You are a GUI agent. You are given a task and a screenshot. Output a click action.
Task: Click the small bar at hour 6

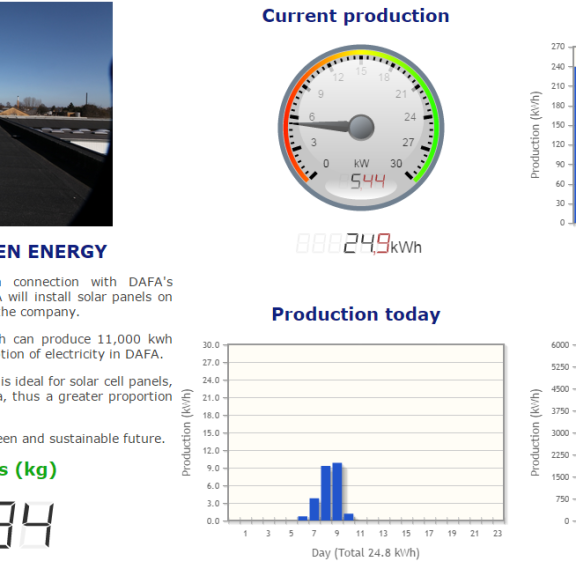[x=303, y=518]
